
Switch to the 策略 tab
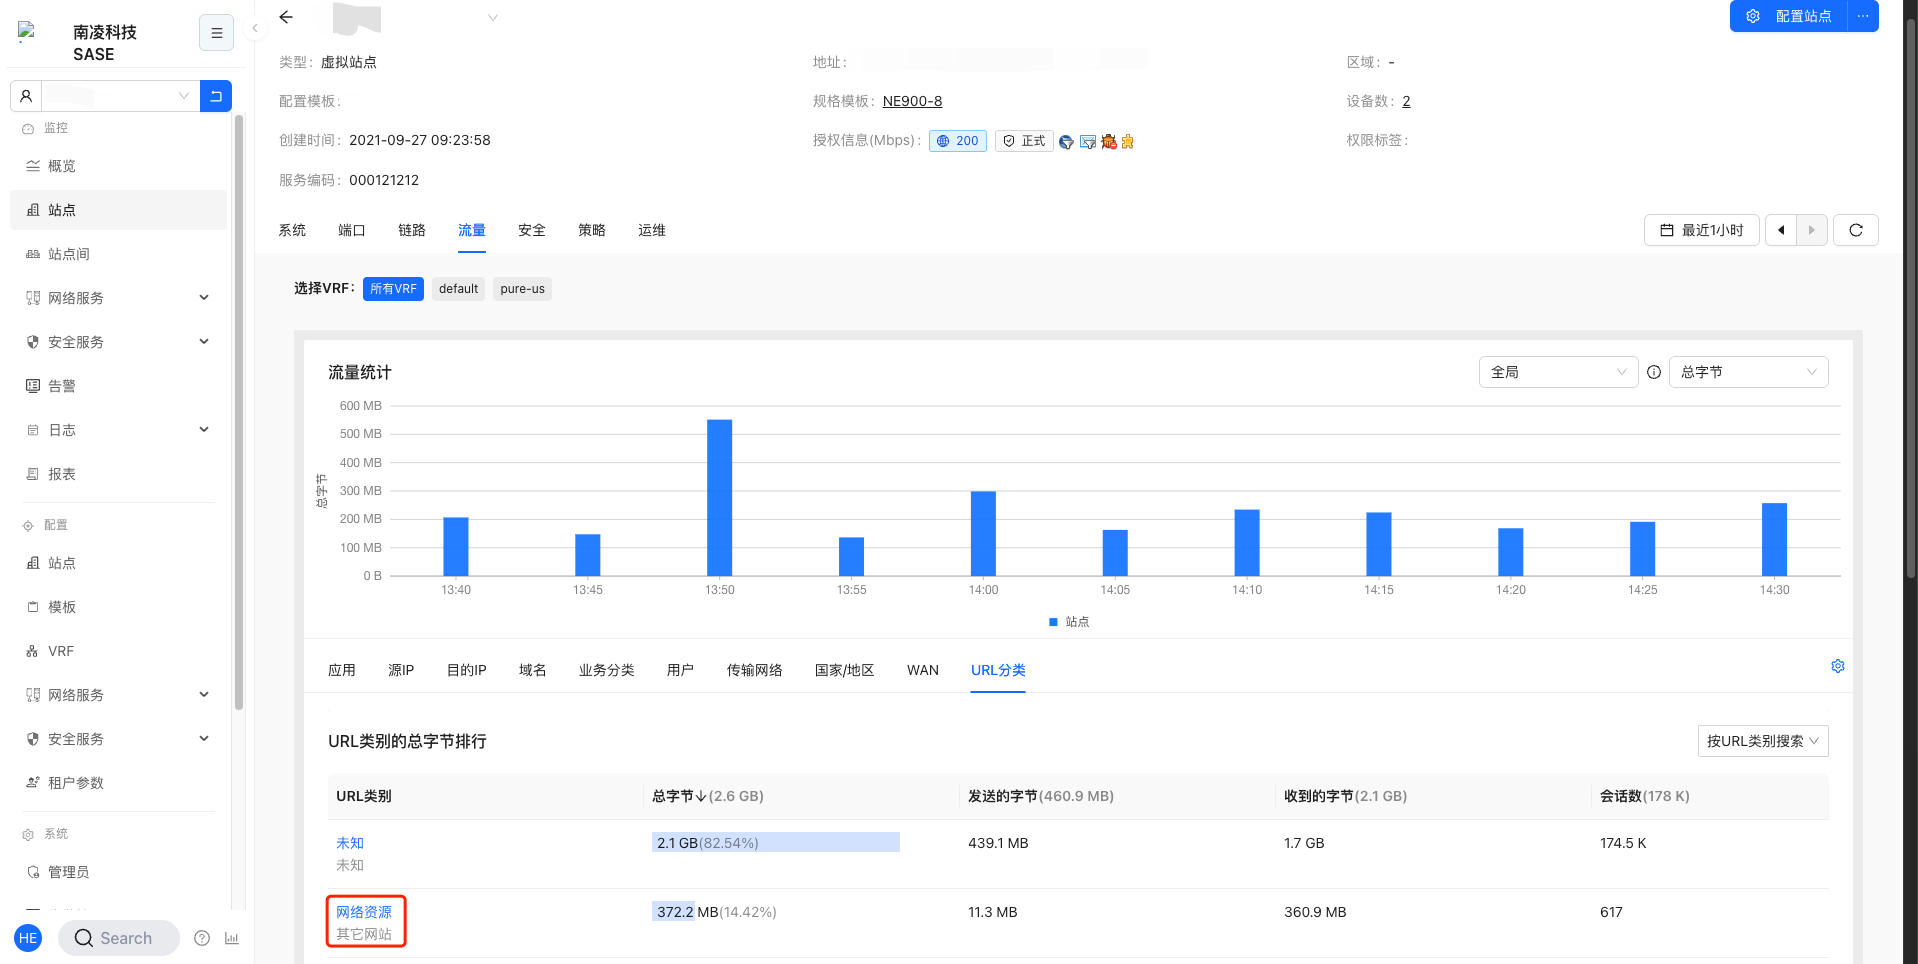coord(592,230)
